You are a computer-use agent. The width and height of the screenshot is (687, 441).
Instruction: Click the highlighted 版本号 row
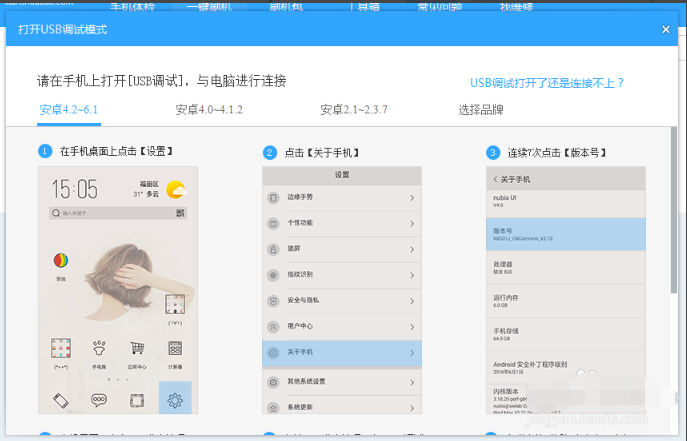click(x=566, y=234)
